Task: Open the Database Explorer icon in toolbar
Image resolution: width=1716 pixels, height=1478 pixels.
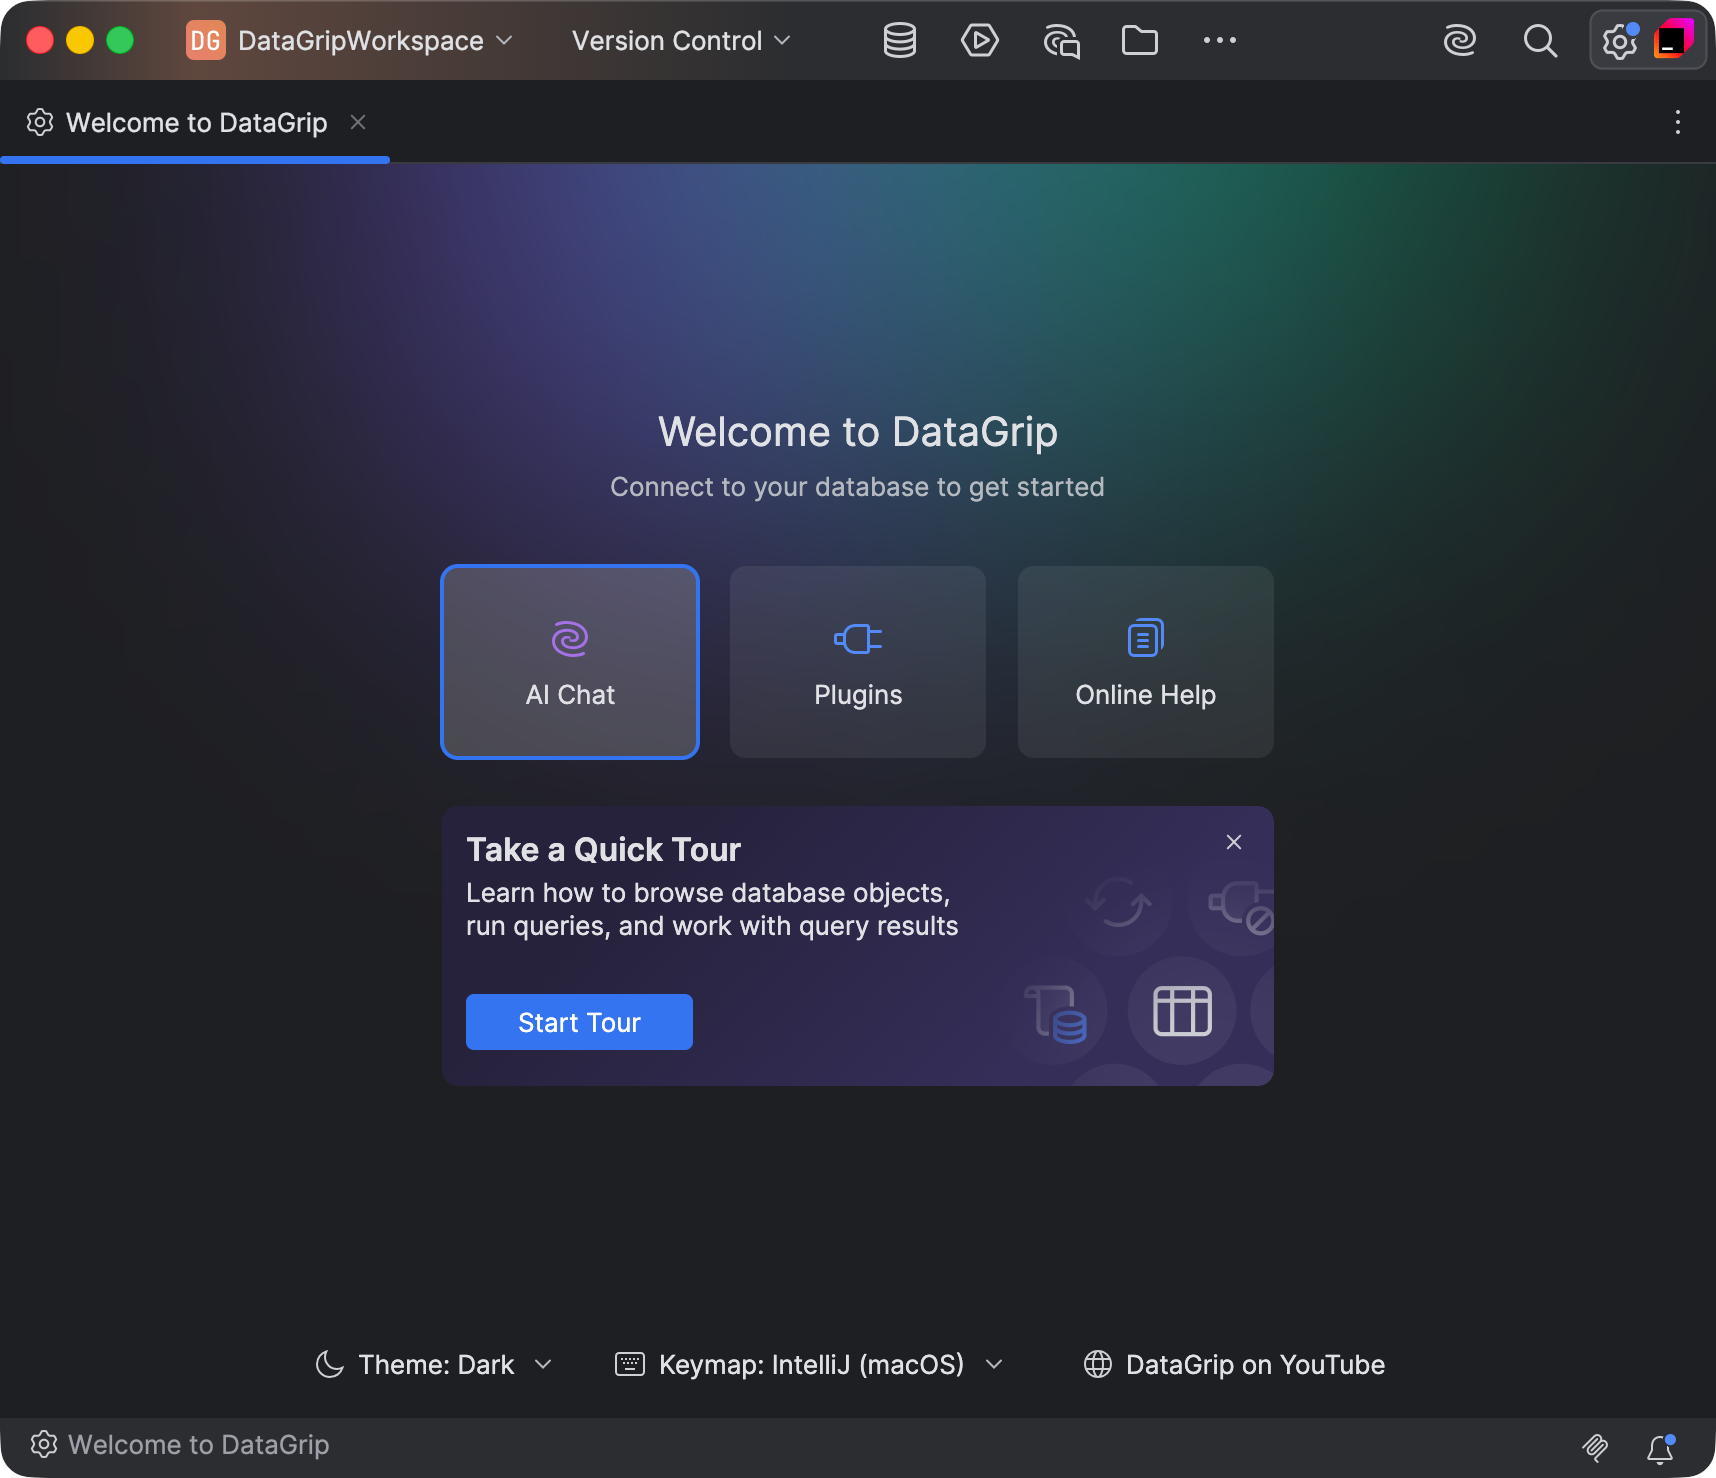Action: [x=900, y=41]
